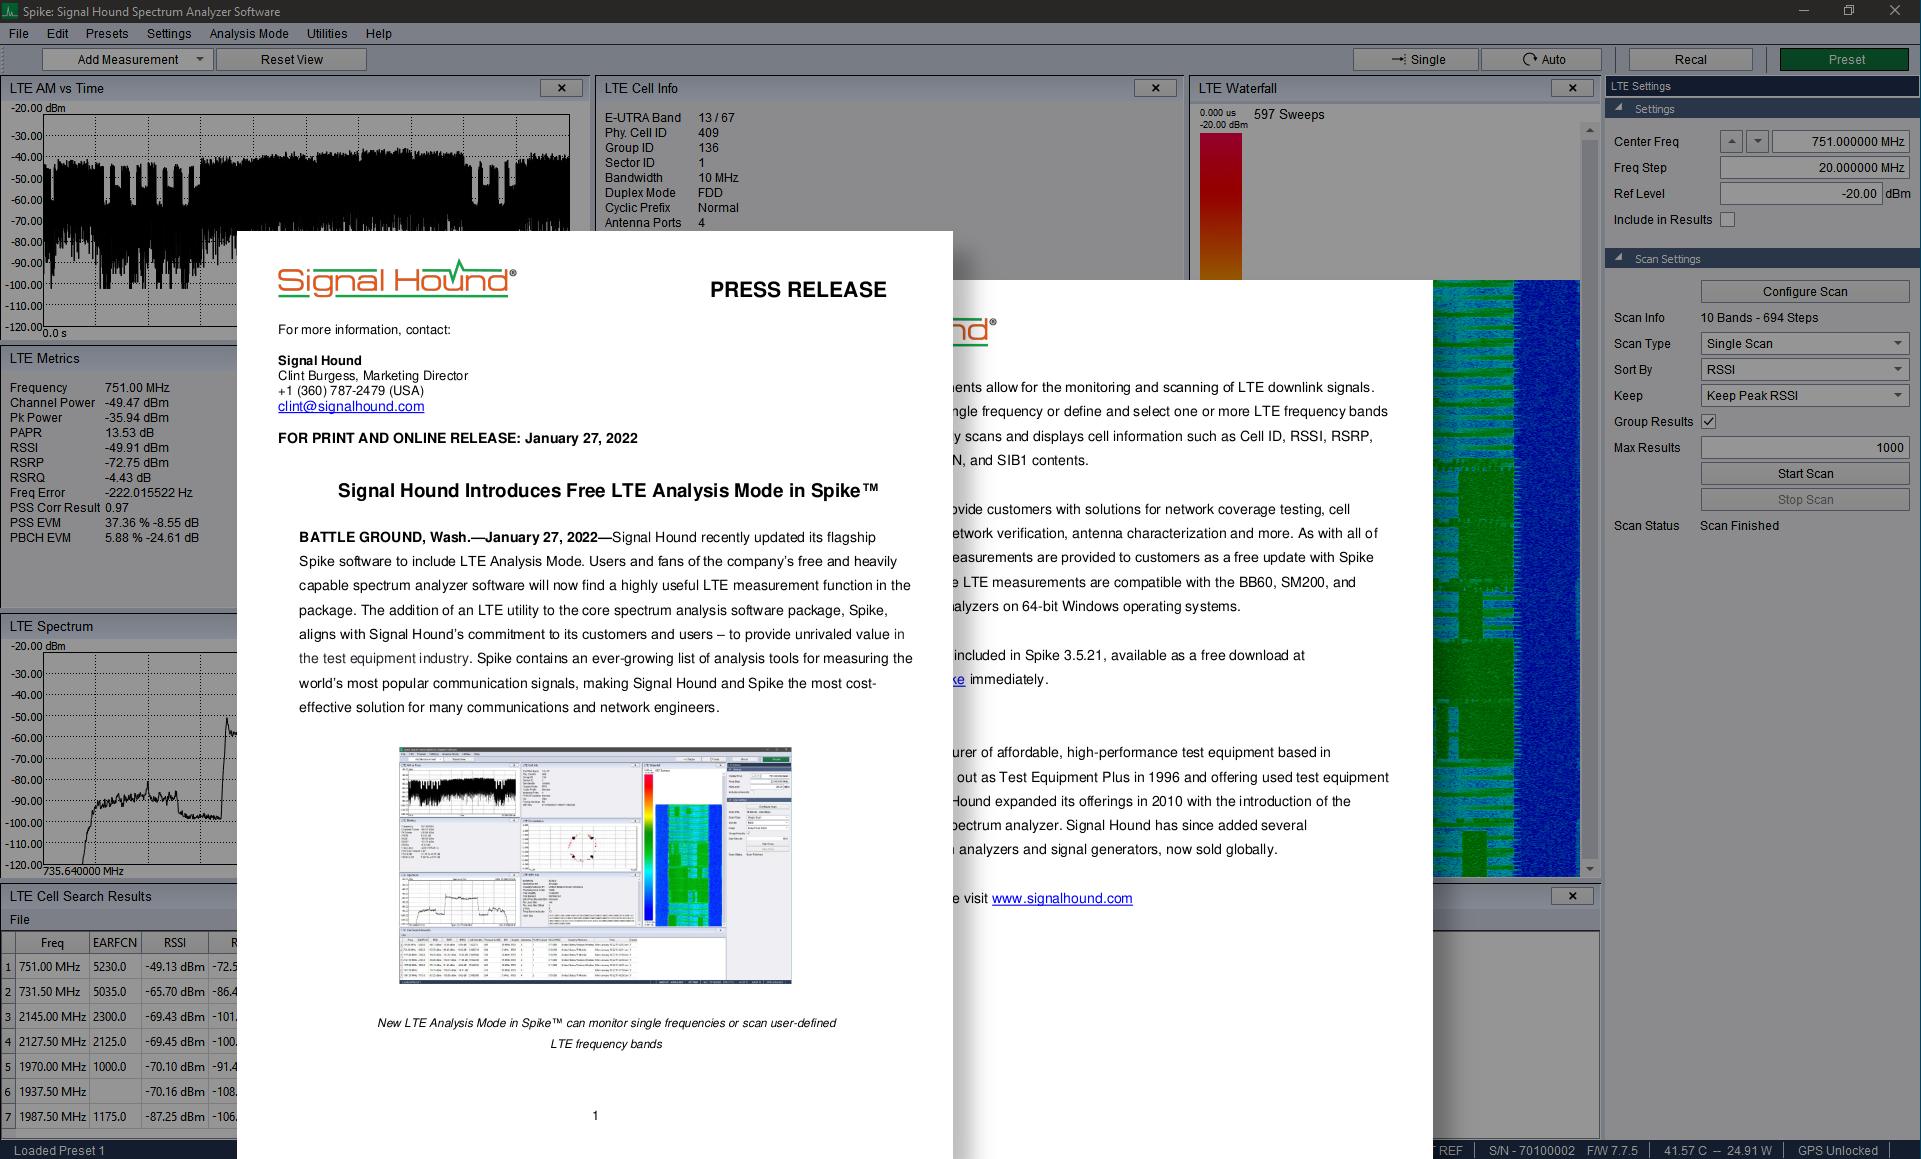Click the Auto sweep button
This screenshot has width=1921, height=1159.
[x=1542, y=60]
